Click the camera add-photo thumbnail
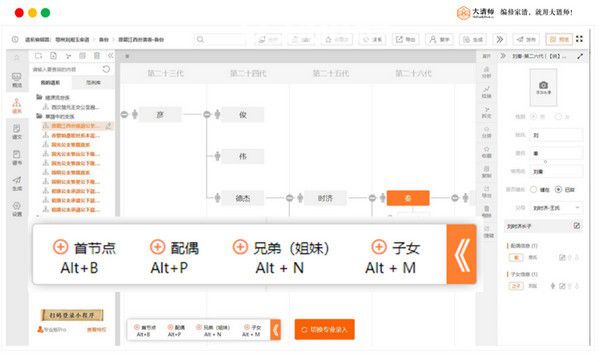This screenshot has width=600, height=362. [543, 87]
